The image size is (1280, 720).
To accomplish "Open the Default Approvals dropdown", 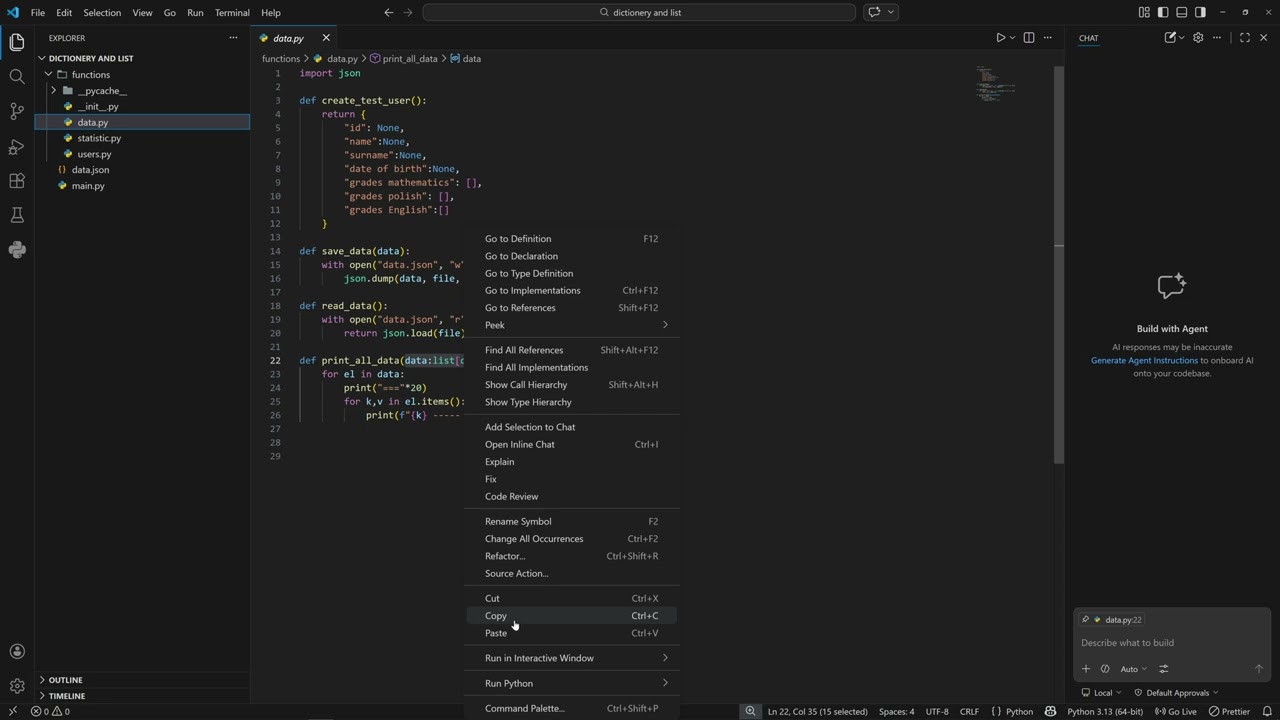I will tap(1177, 692).
